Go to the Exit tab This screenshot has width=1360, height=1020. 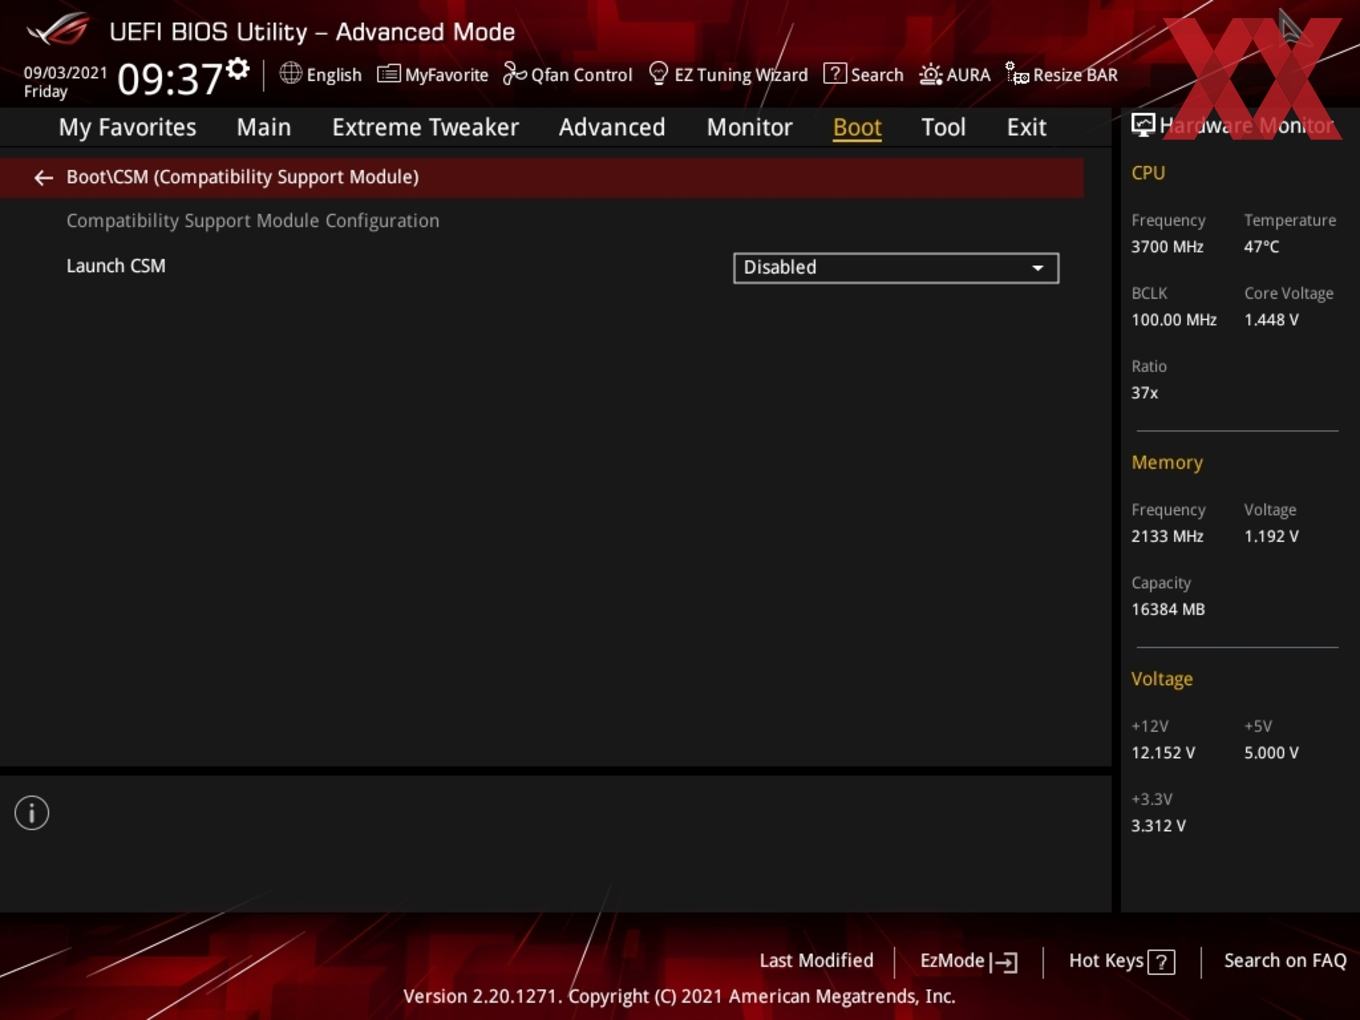[1027, 127]
